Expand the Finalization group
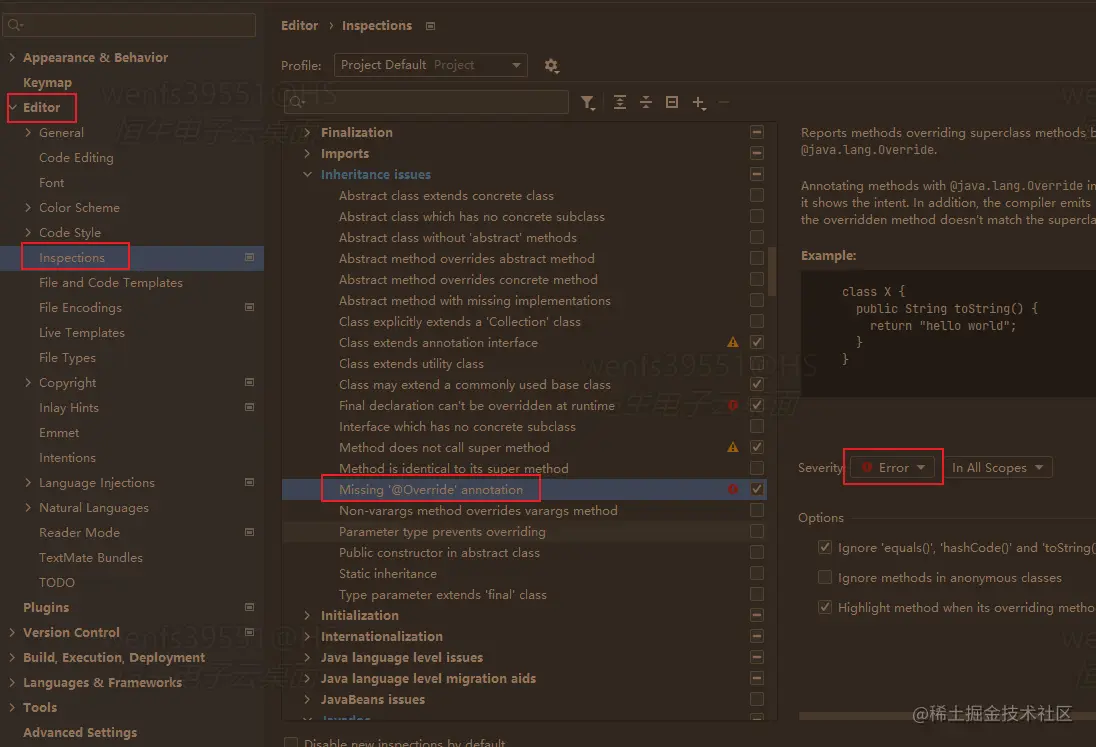The image size is (1096, 747). click(308, 133)
